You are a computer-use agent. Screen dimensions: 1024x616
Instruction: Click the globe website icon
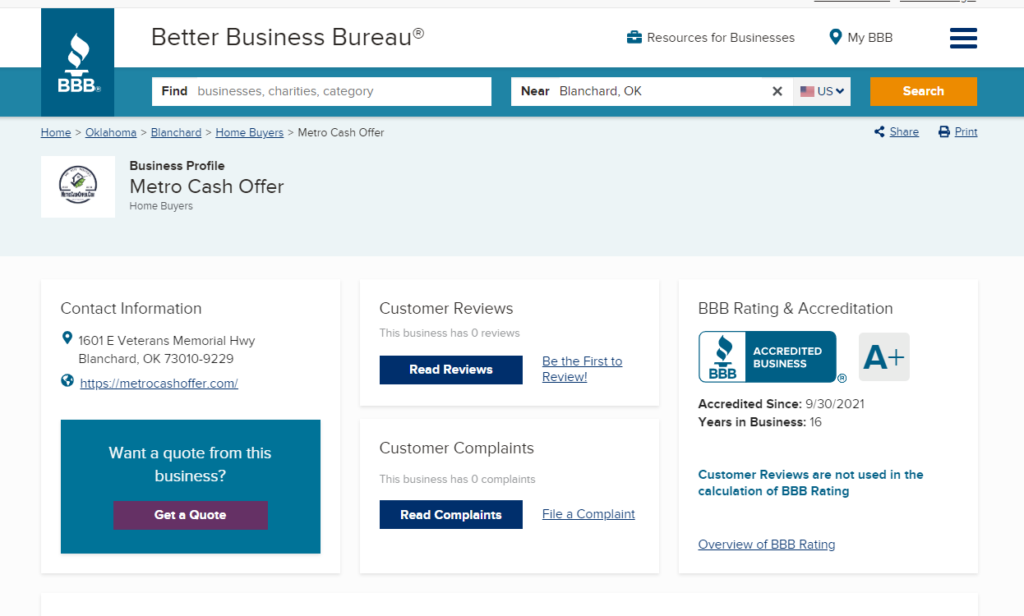67,380
